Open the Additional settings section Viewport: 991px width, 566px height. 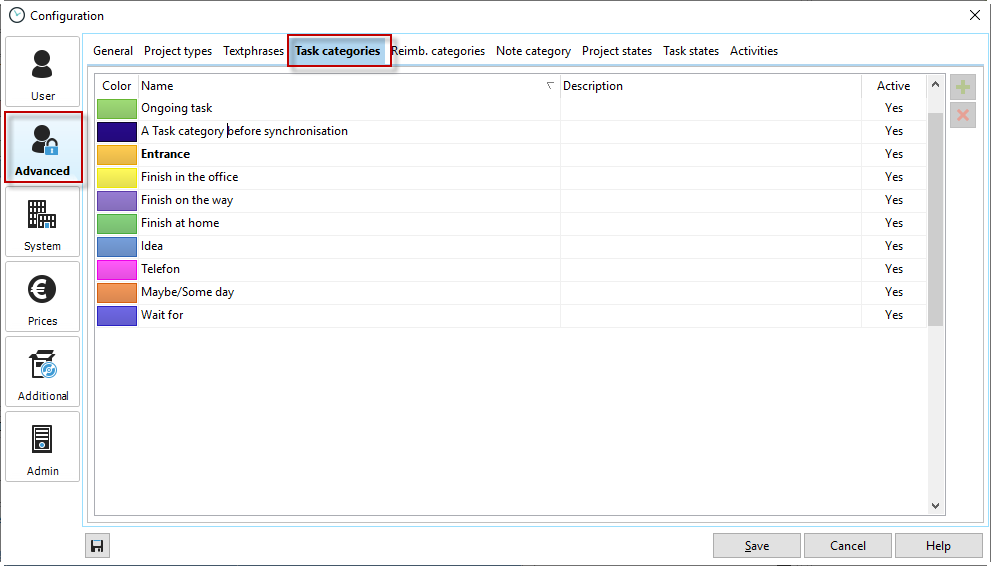(42, 373)
